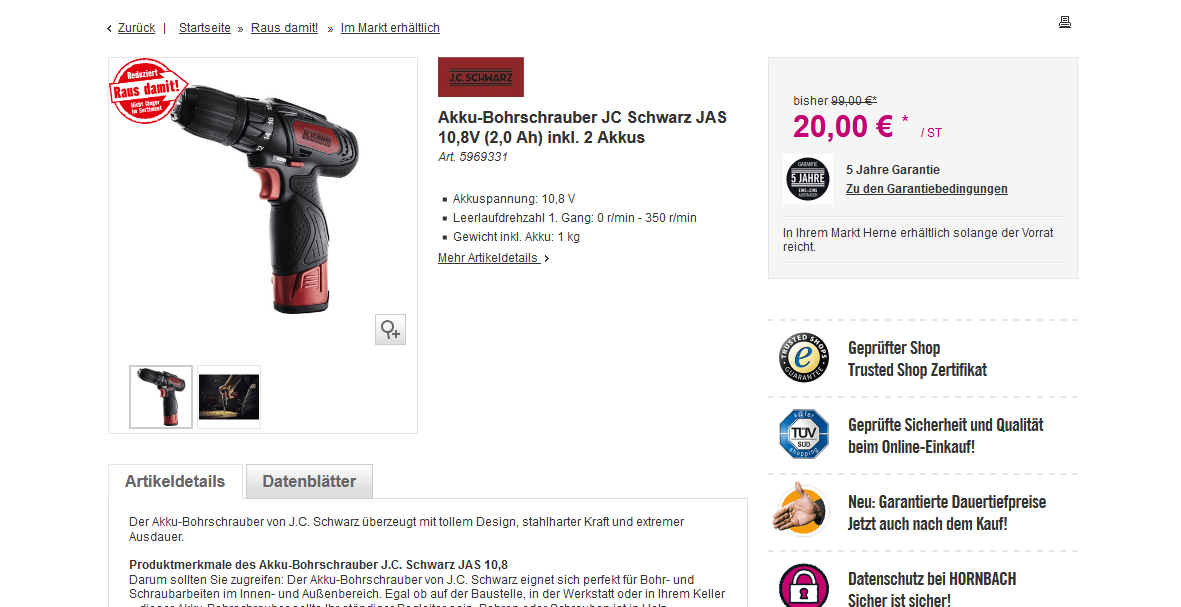Click the TÜV Süd safer shopping badge
This screenshot has width=1181, height=607.
point(804,435)
